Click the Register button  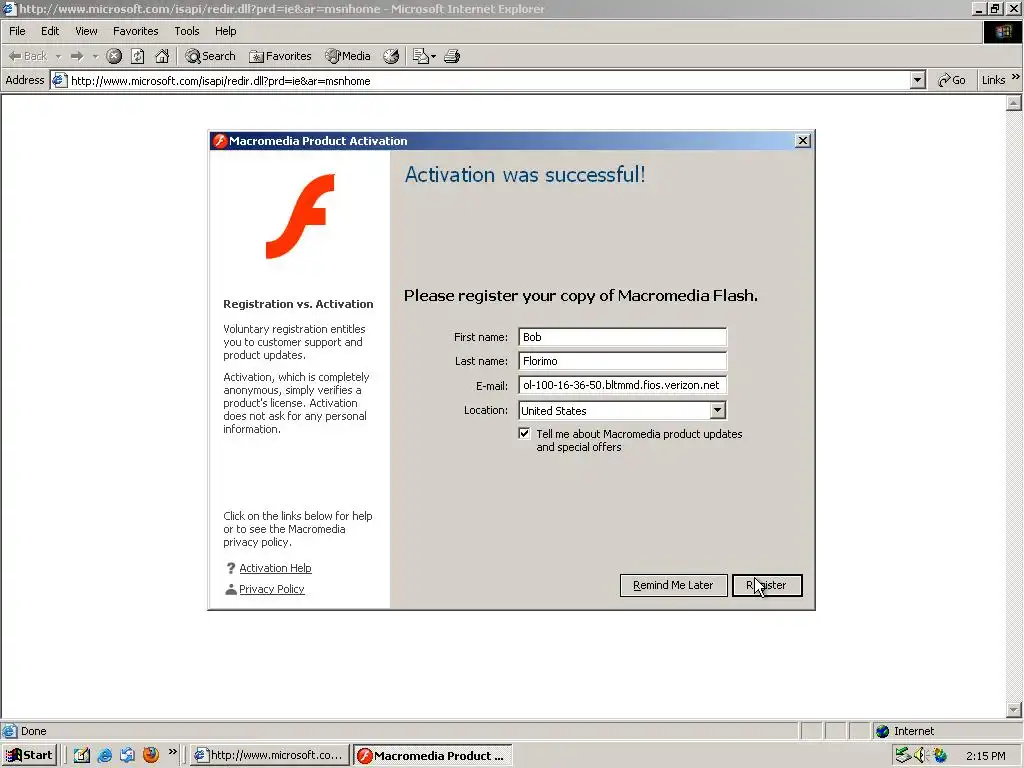click(767, 585)
